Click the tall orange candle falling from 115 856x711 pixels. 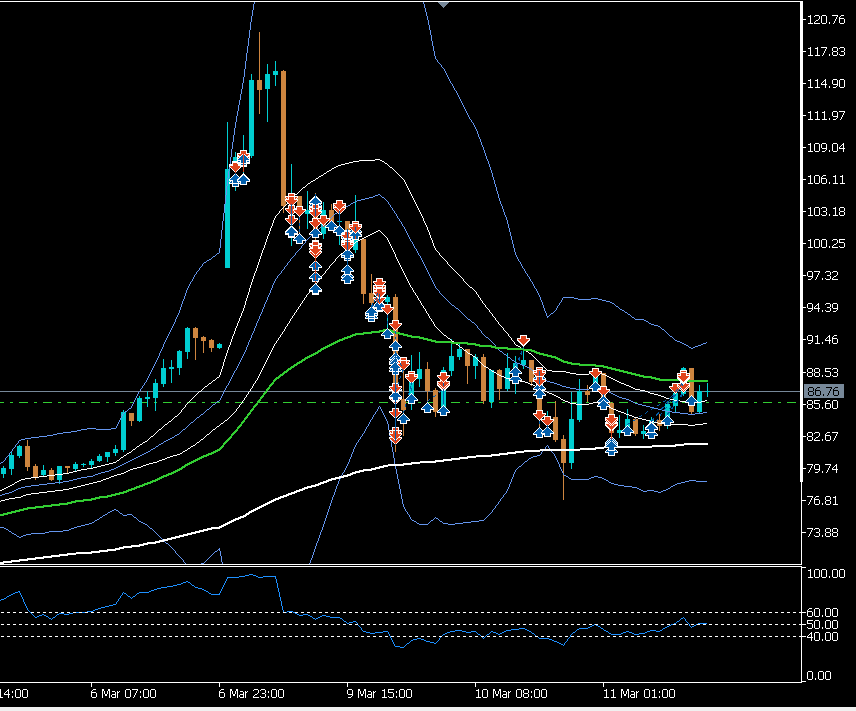tap(283, 138)
